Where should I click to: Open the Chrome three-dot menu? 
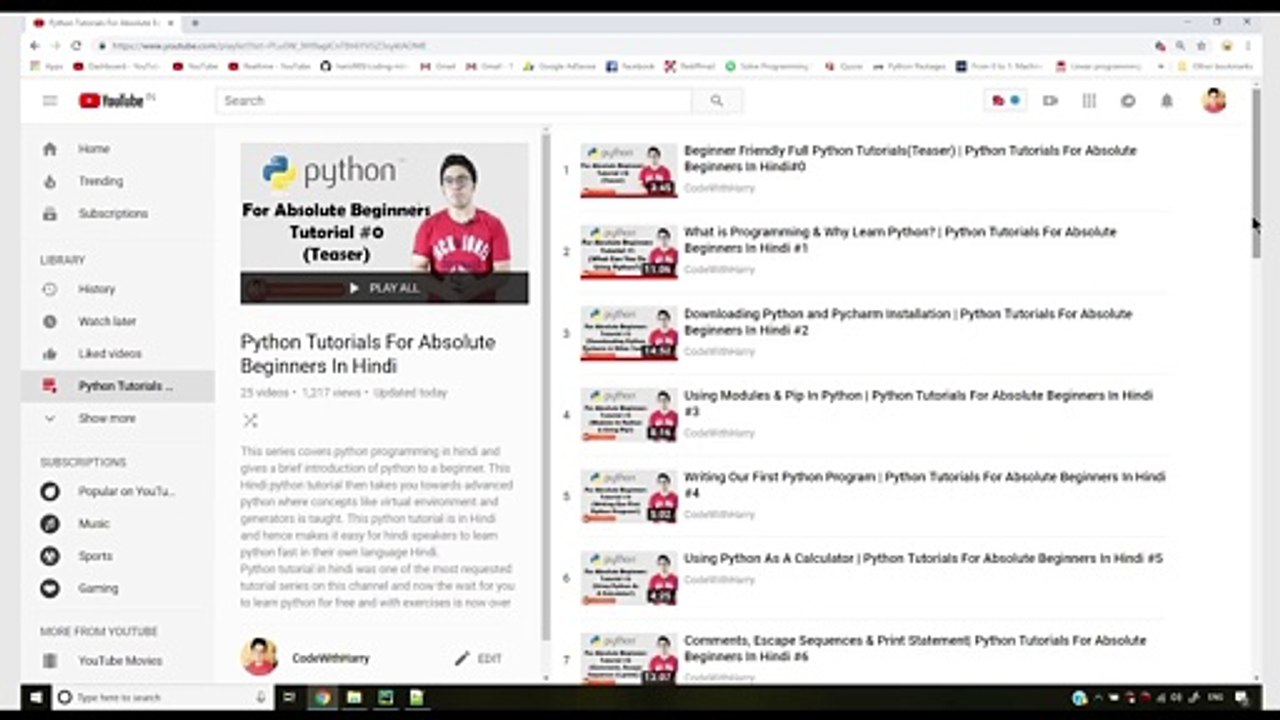click(1248, 45)
